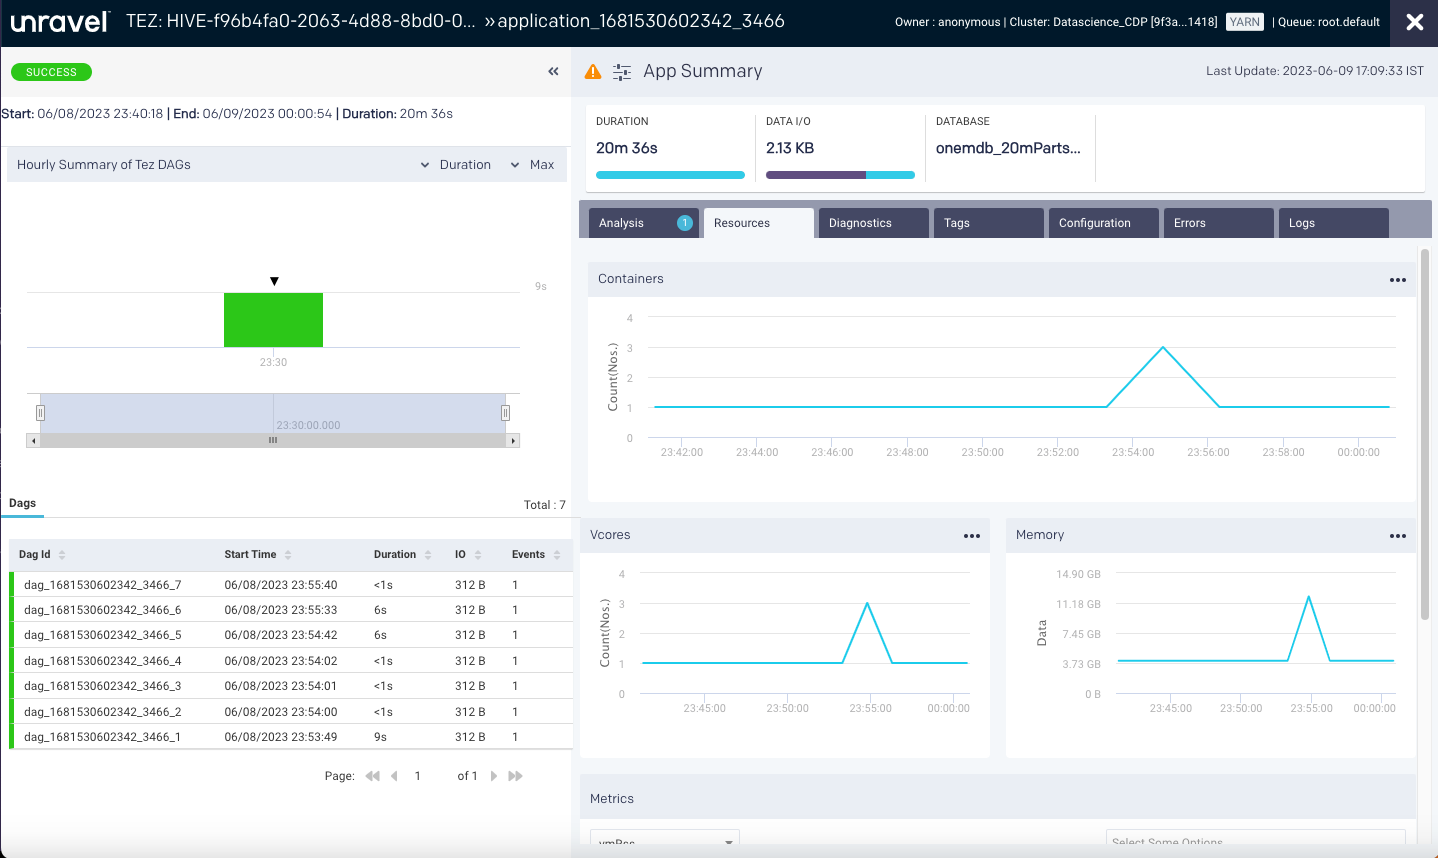
Task: Click the application_1681530602342_3466 breadcrumb link
Action: click(641, 21)
